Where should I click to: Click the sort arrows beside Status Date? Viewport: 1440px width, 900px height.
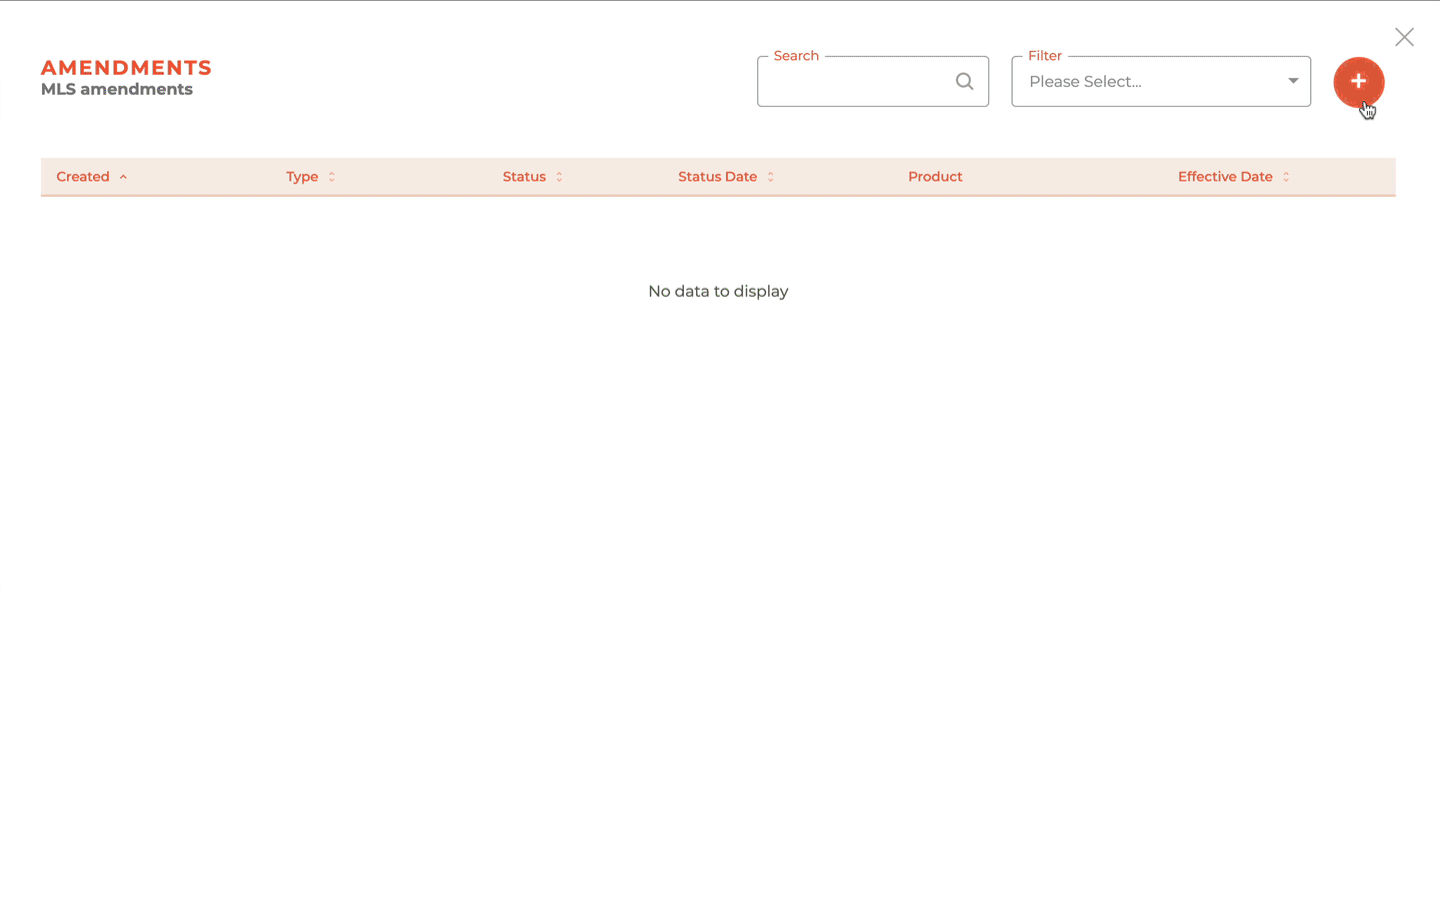[770, 177]
